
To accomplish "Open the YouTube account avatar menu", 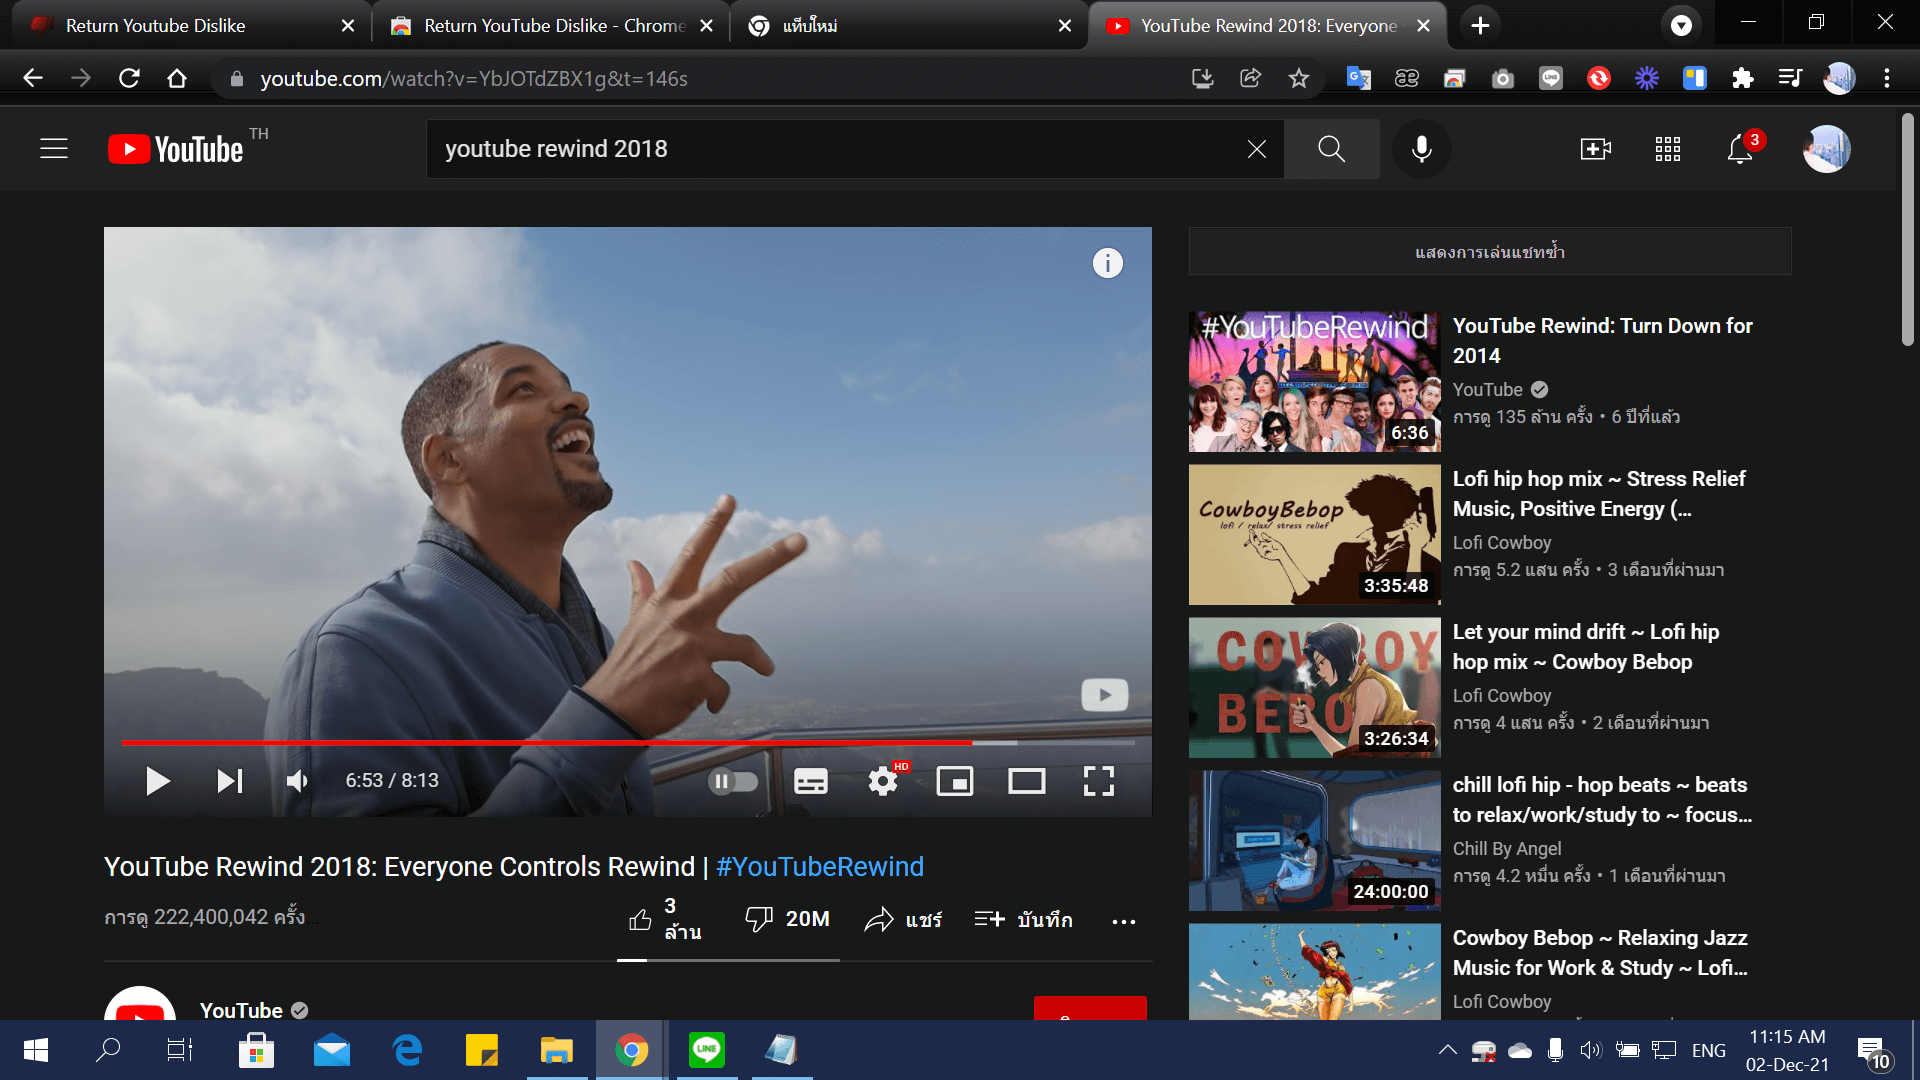I will pyautogui.click(x=1826, y=149).
